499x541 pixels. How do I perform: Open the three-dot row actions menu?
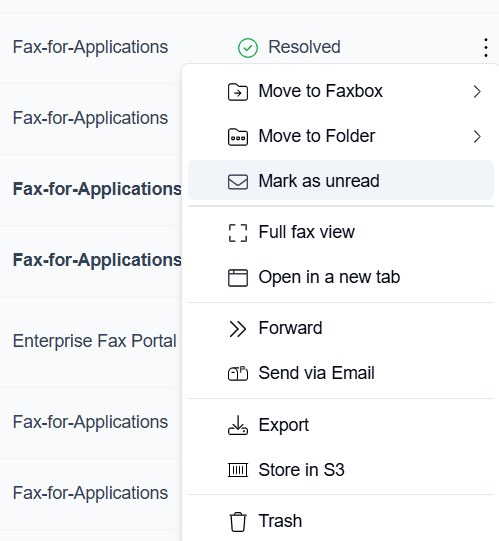tap(486, 48)
